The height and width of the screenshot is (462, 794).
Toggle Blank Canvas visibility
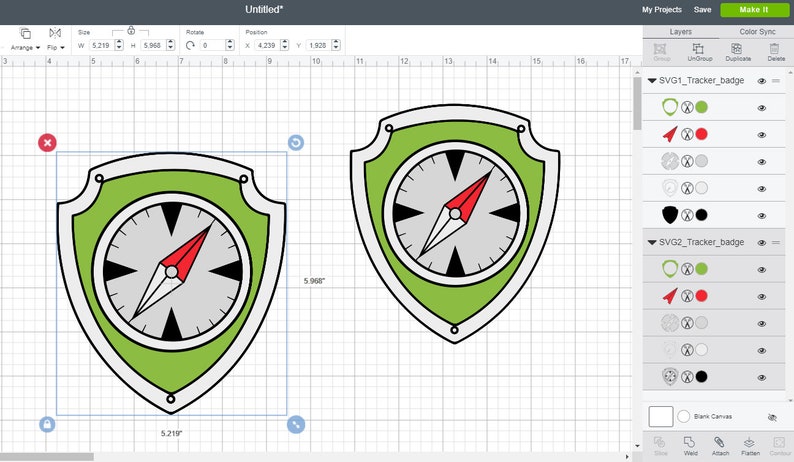coord(772,417)
